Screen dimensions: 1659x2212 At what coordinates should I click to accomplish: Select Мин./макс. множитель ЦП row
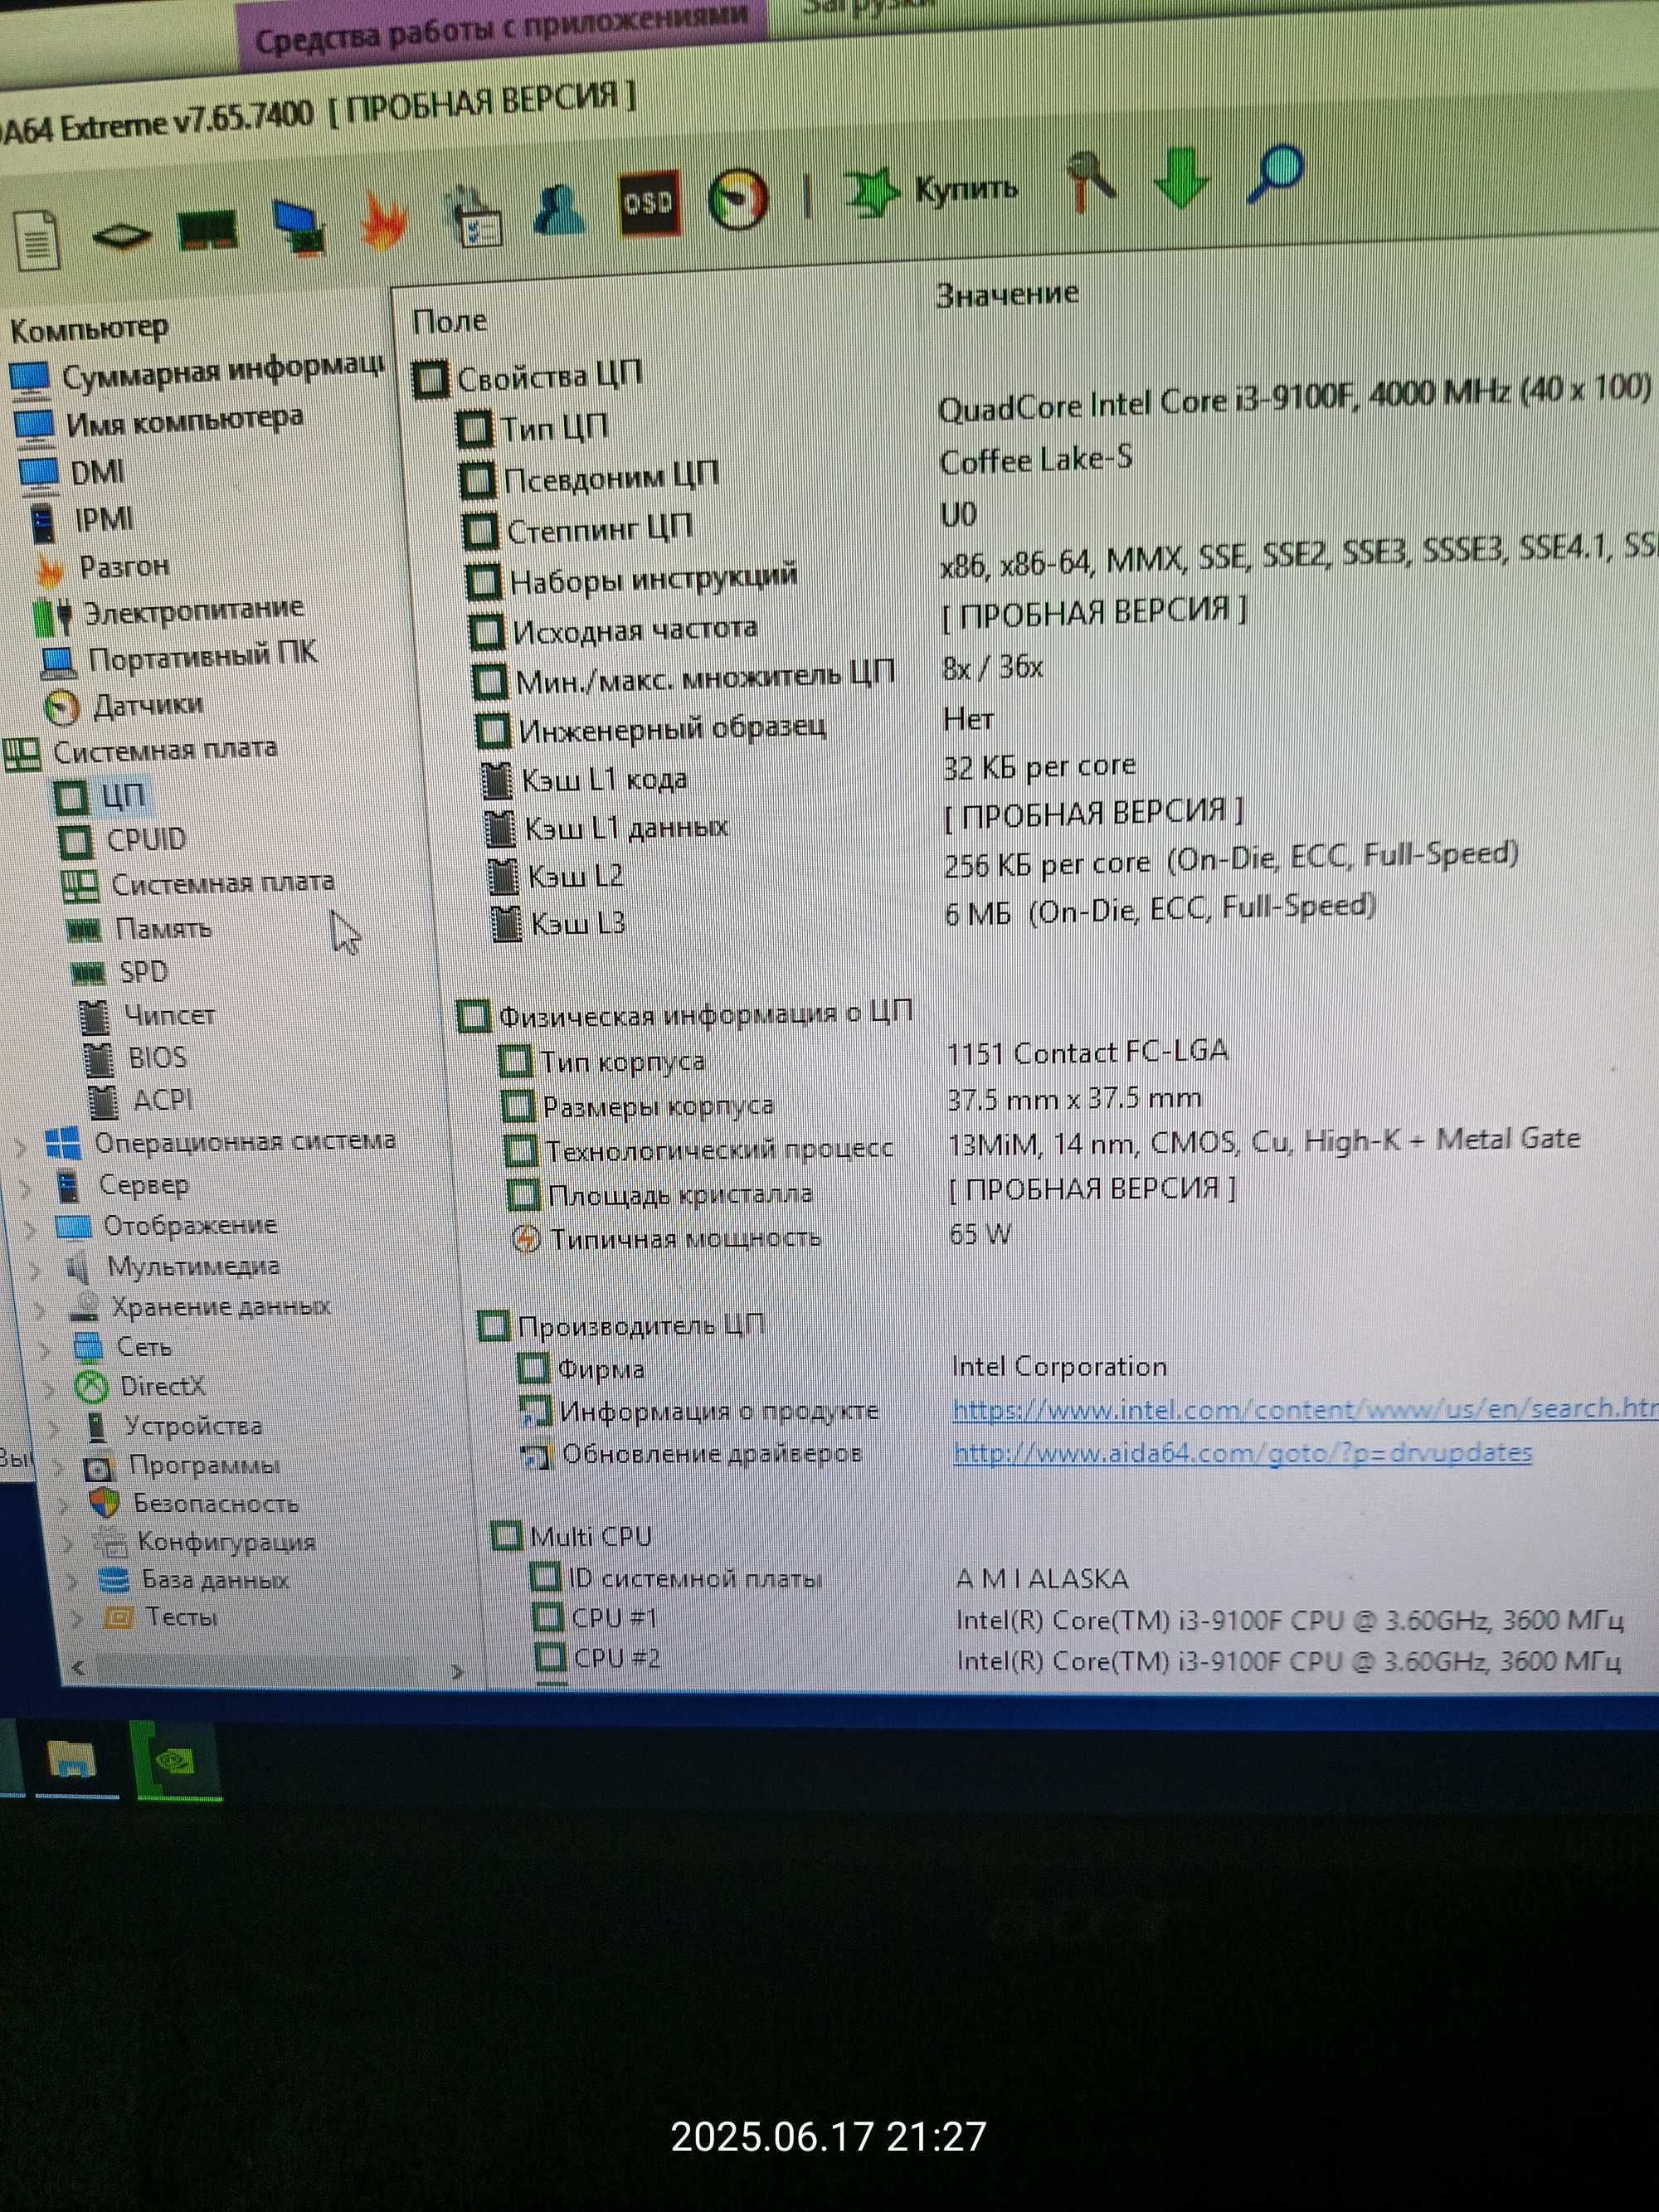pyautogui.click(x=758, y=675)
